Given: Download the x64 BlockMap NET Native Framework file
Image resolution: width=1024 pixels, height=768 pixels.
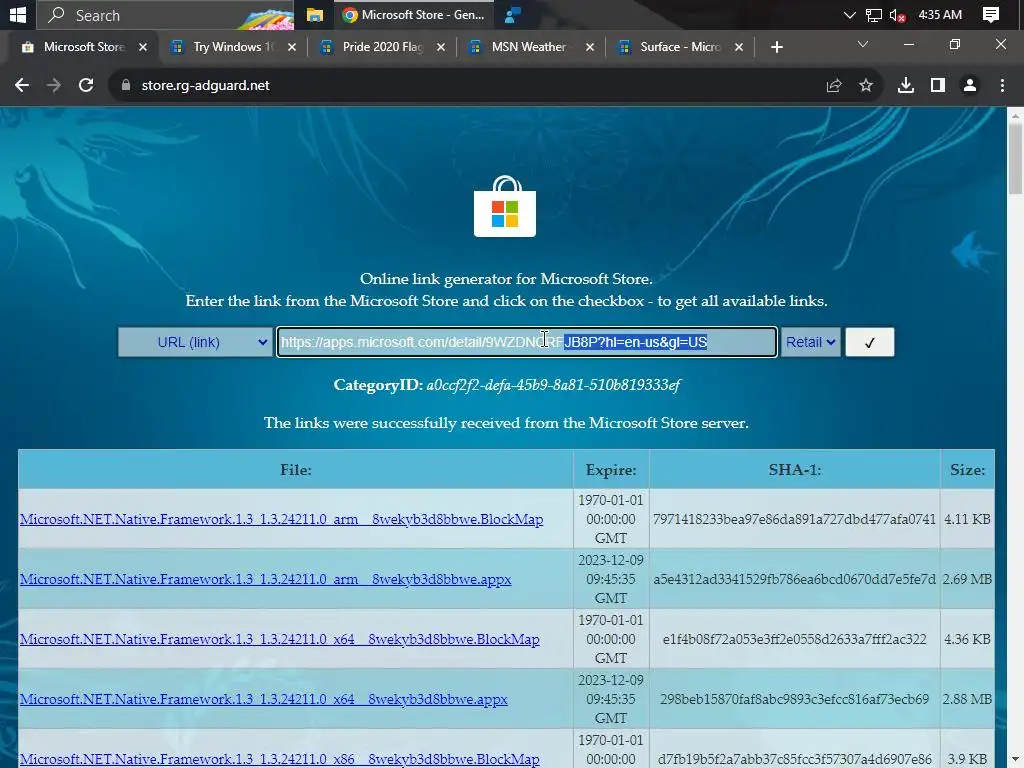Looking at the screenshot, I should [280, 639].
